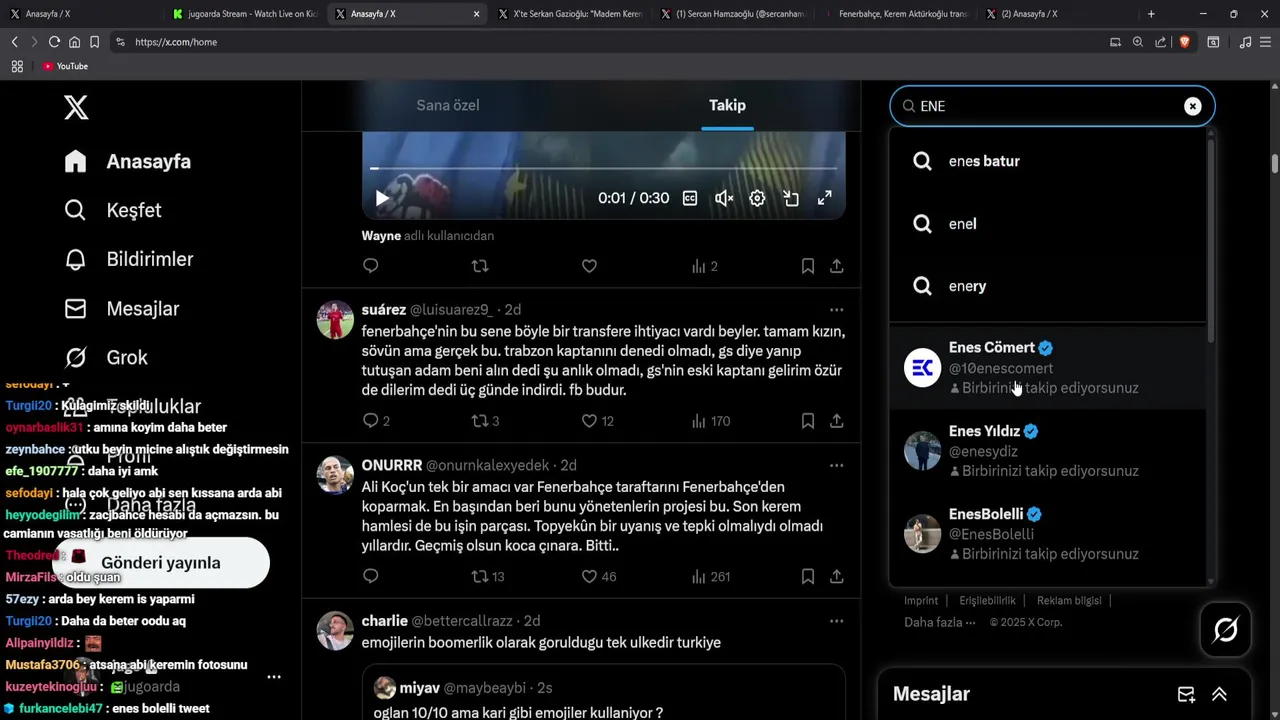Screen dimensions: 1280x720
Task: Bookmark suárez post
Action: 807,421
